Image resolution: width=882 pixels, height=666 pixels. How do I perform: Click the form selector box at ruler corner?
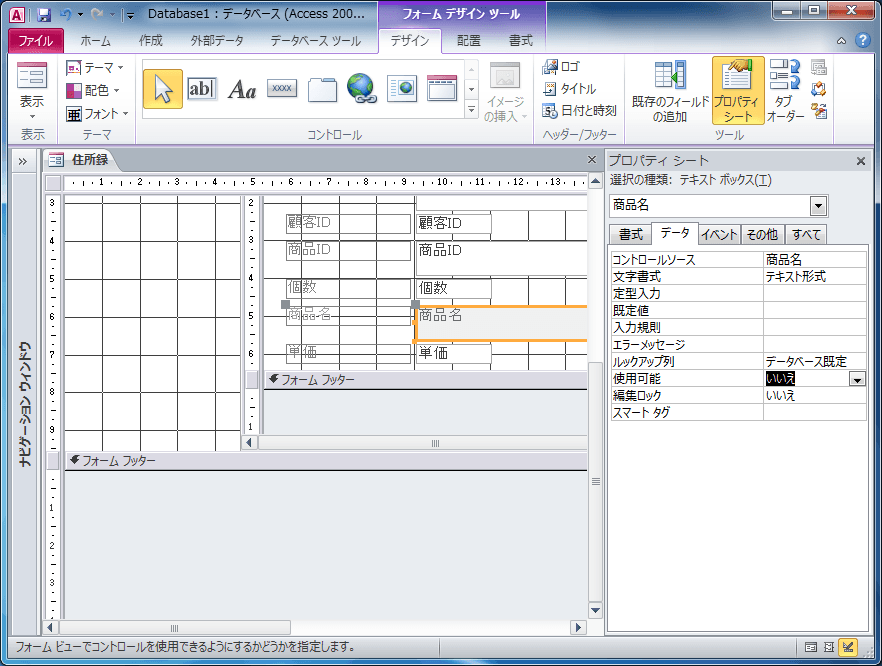(53, 183)
